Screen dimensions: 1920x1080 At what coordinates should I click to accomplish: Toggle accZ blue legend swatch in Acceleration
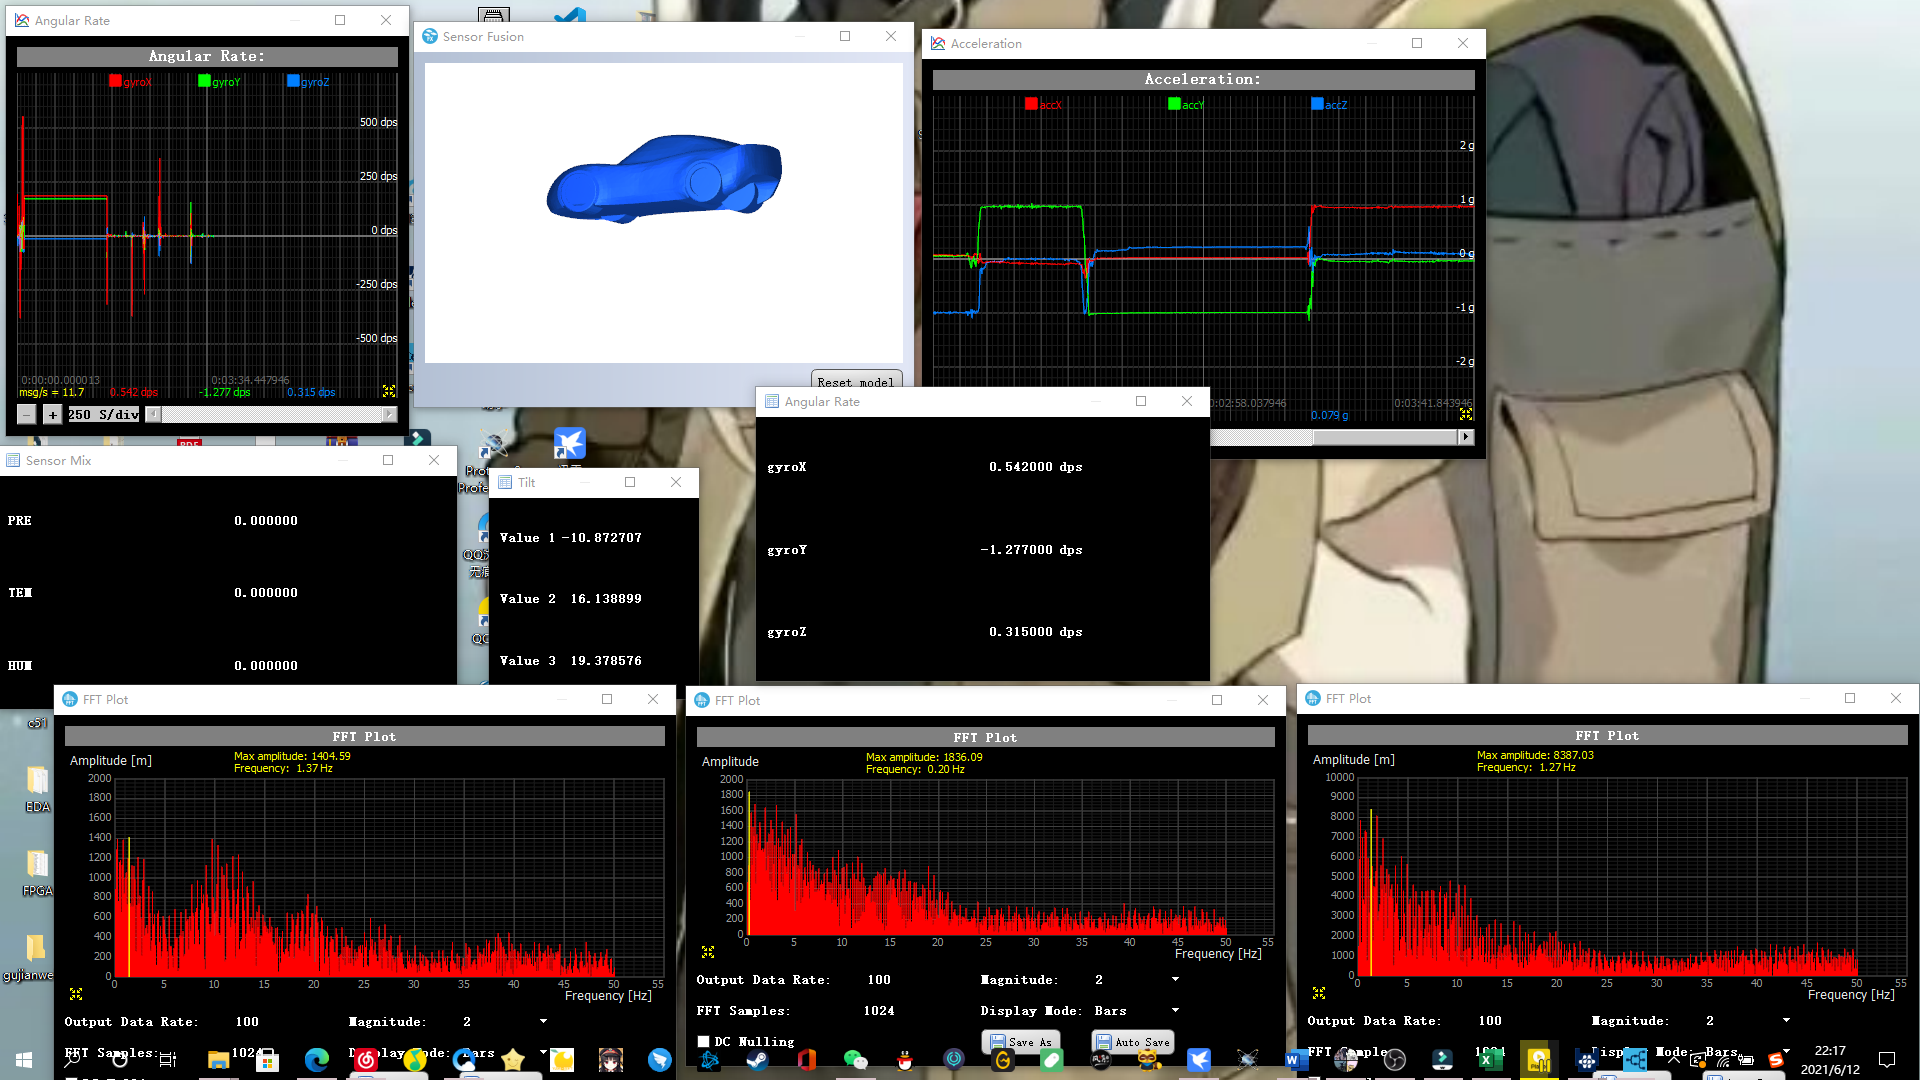point(1317,104)
